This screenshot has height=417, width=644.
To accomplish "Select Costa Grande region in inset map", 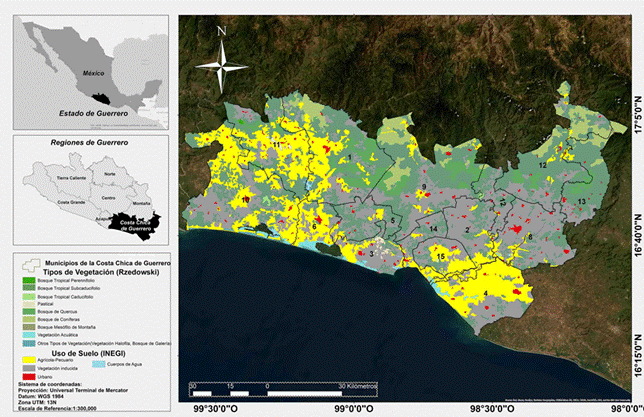I will pos(69,203).
